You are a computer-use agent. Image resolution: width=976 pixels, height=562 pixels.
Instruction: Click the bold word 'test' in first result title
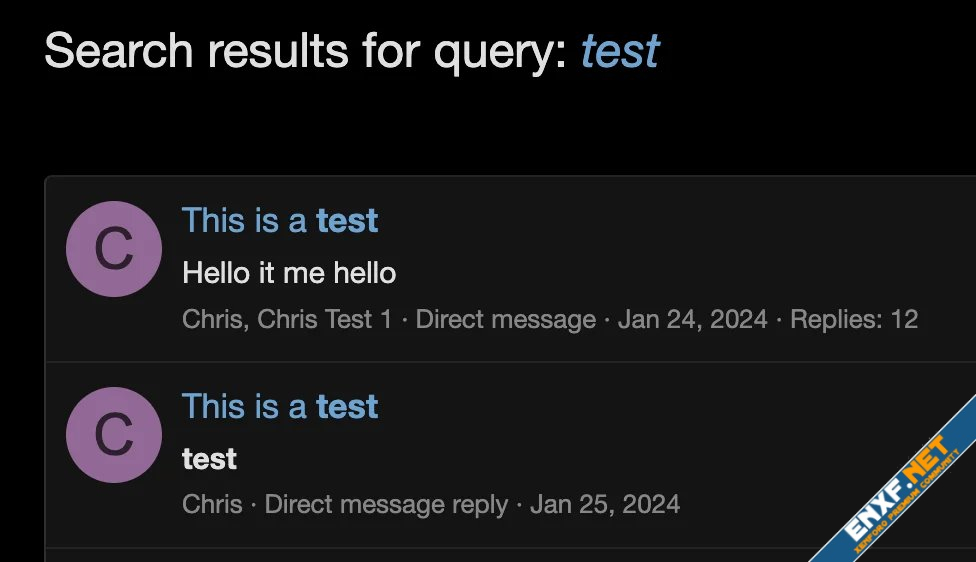[347, 220]
